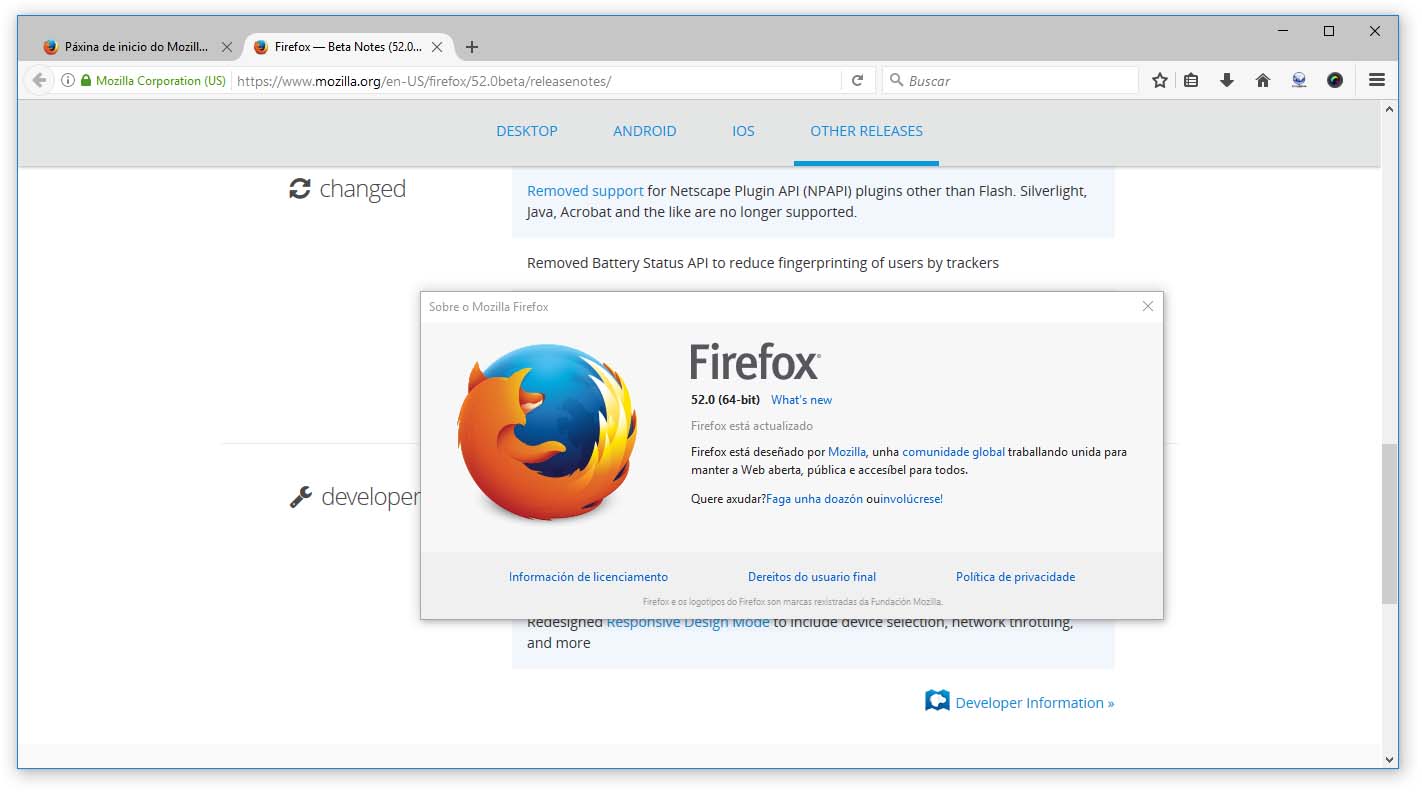The height and width of the screenshot is (795, 1422).
Task: Click the Firefox logo image in dialog
Action: (x=547, y=431)
